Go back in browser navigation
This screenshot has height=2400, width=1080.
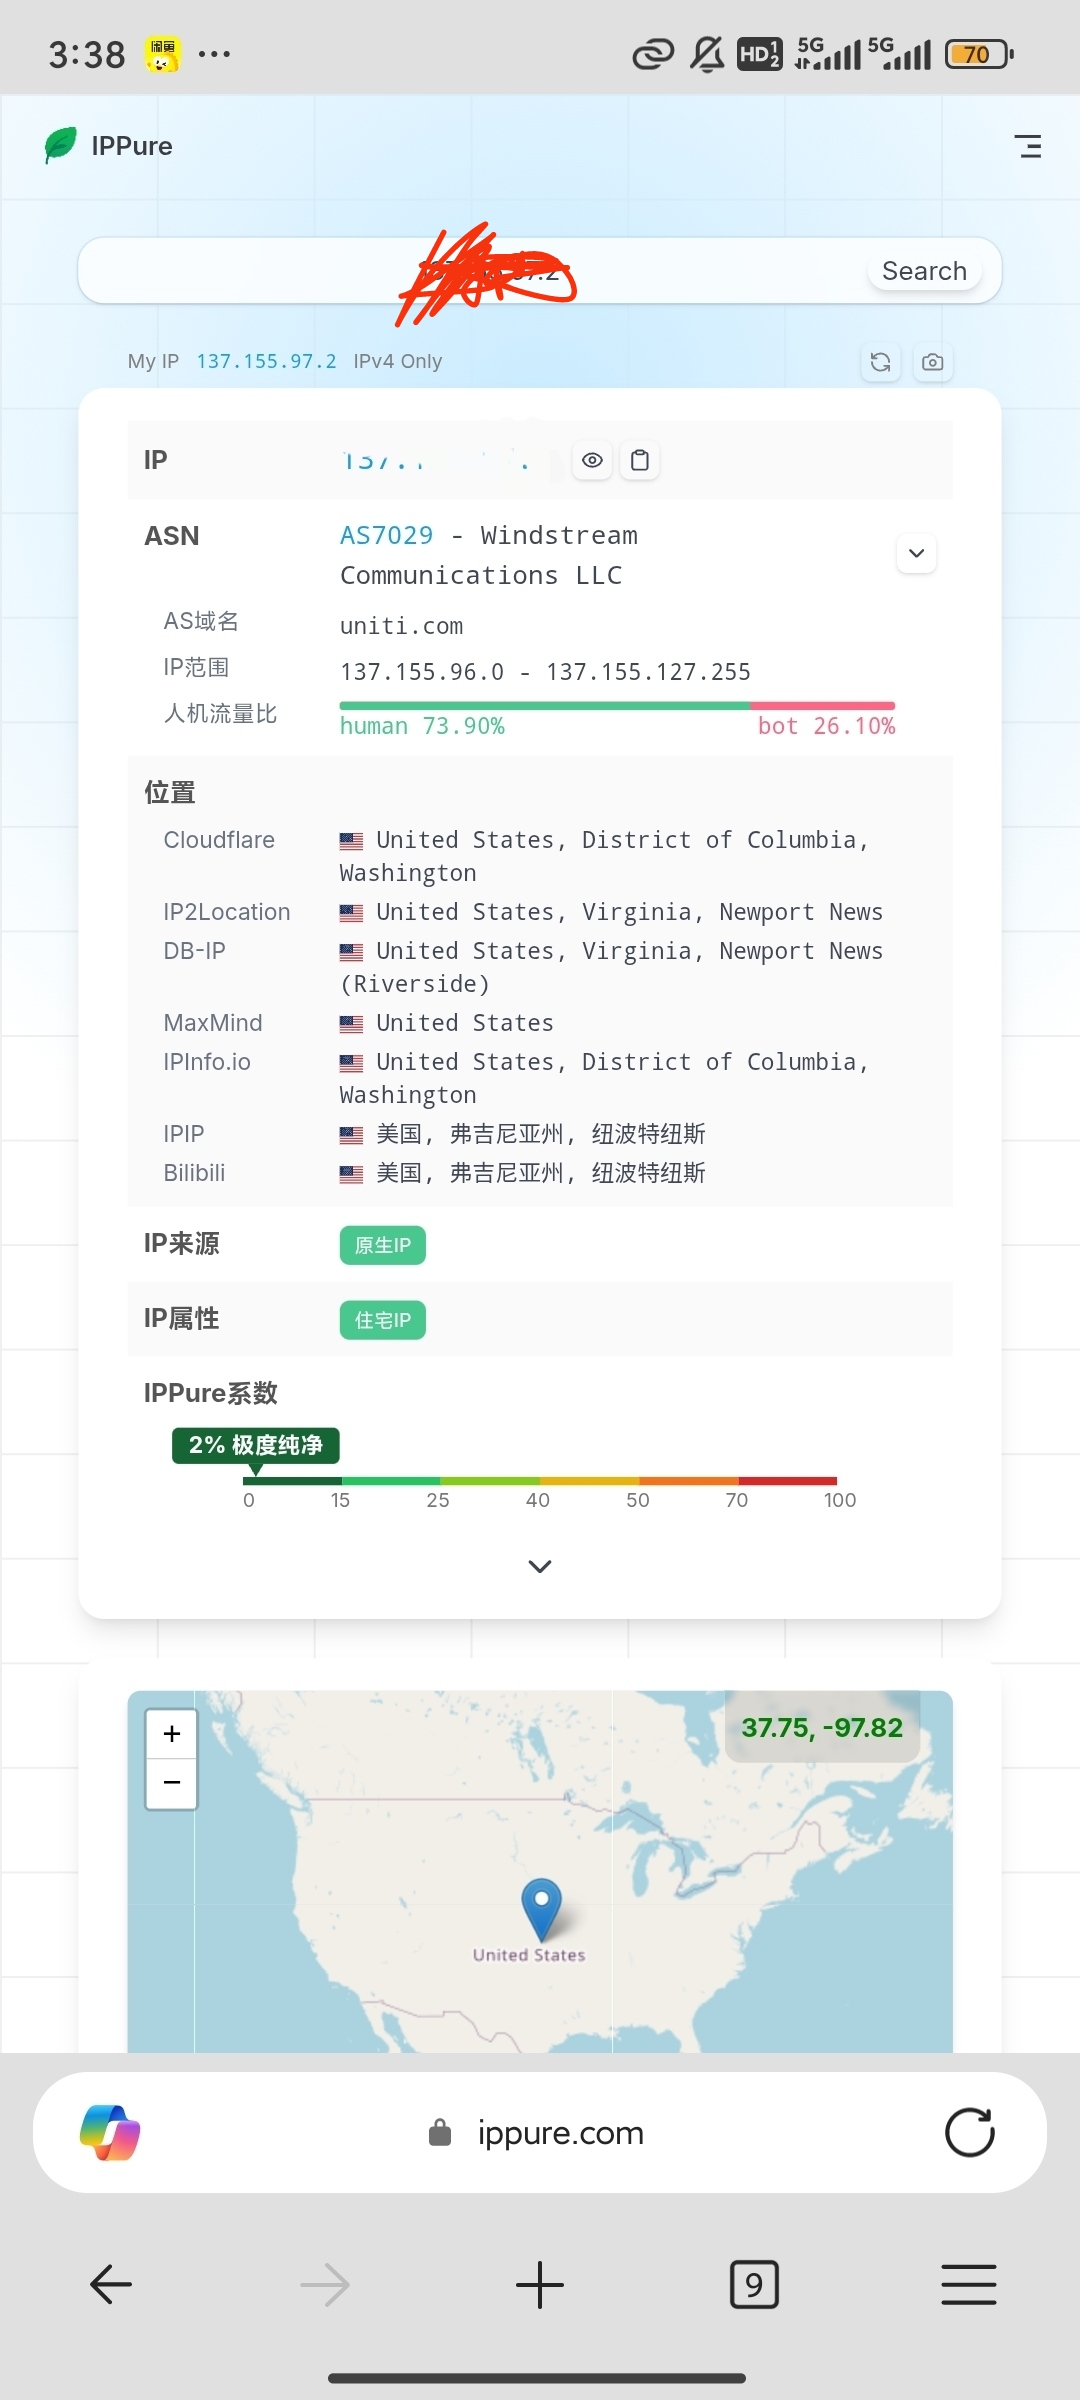click(111, 2285)
